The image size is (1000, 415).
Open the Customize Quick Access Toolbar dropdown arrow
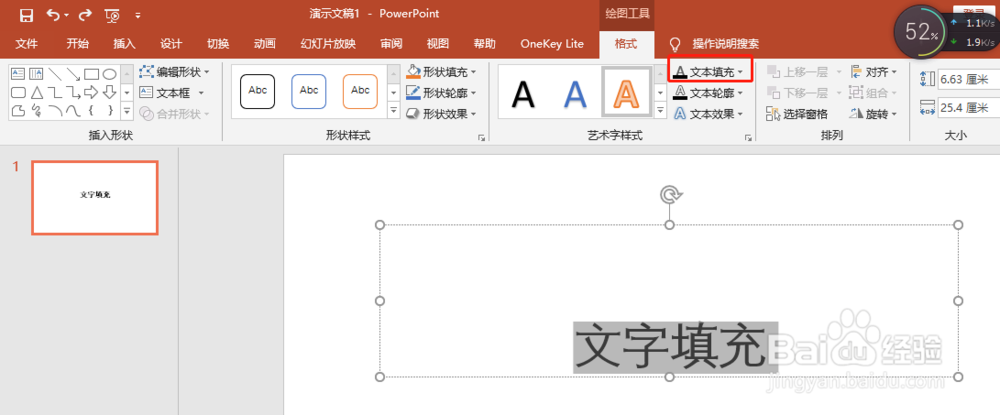click(x=138, y=15)
